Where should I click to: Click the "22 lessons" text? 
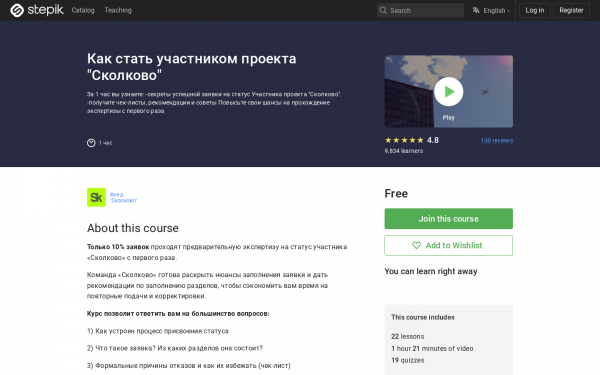(x=408, y=336)
